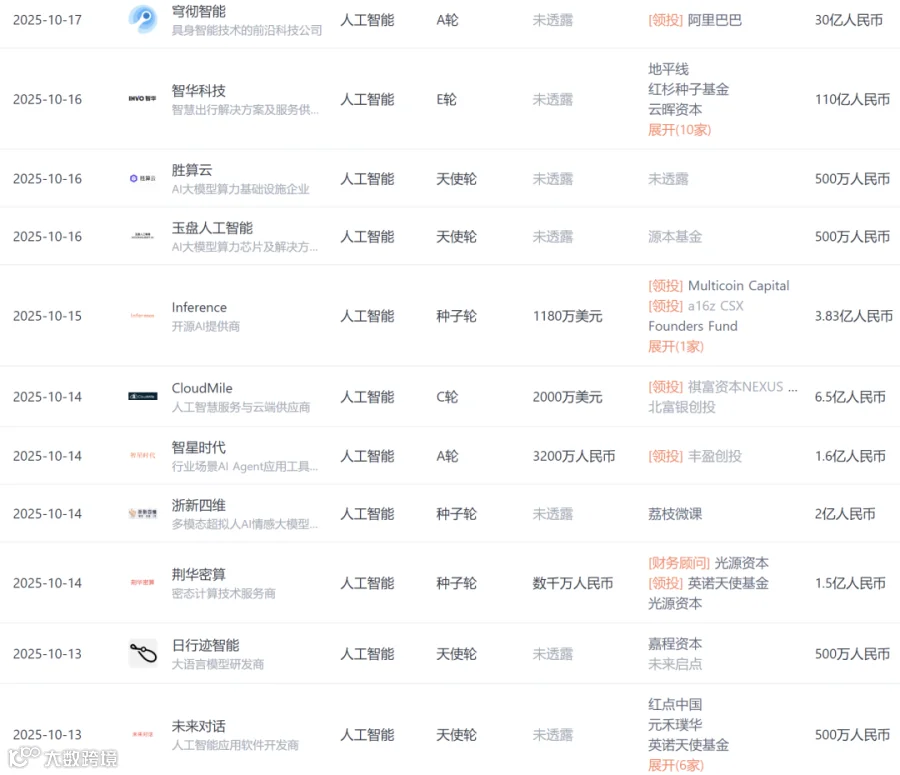
Task: Click valuation 3.83亿人民币
Action: coord(854,316)
